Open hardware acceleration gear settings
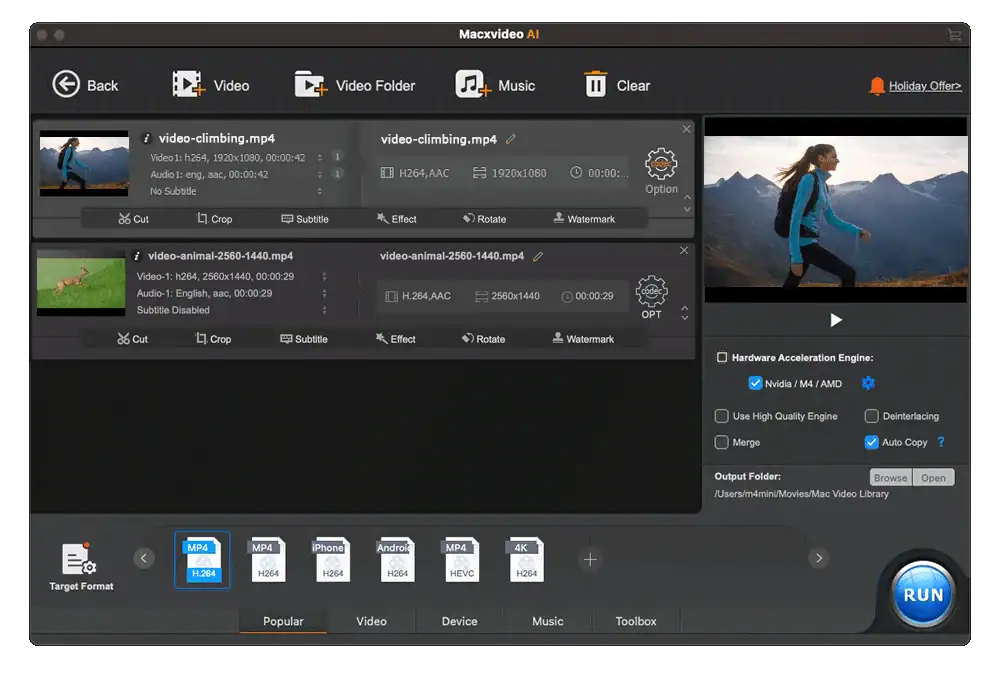Viewport: 1000px width, 682px height. 868,383
